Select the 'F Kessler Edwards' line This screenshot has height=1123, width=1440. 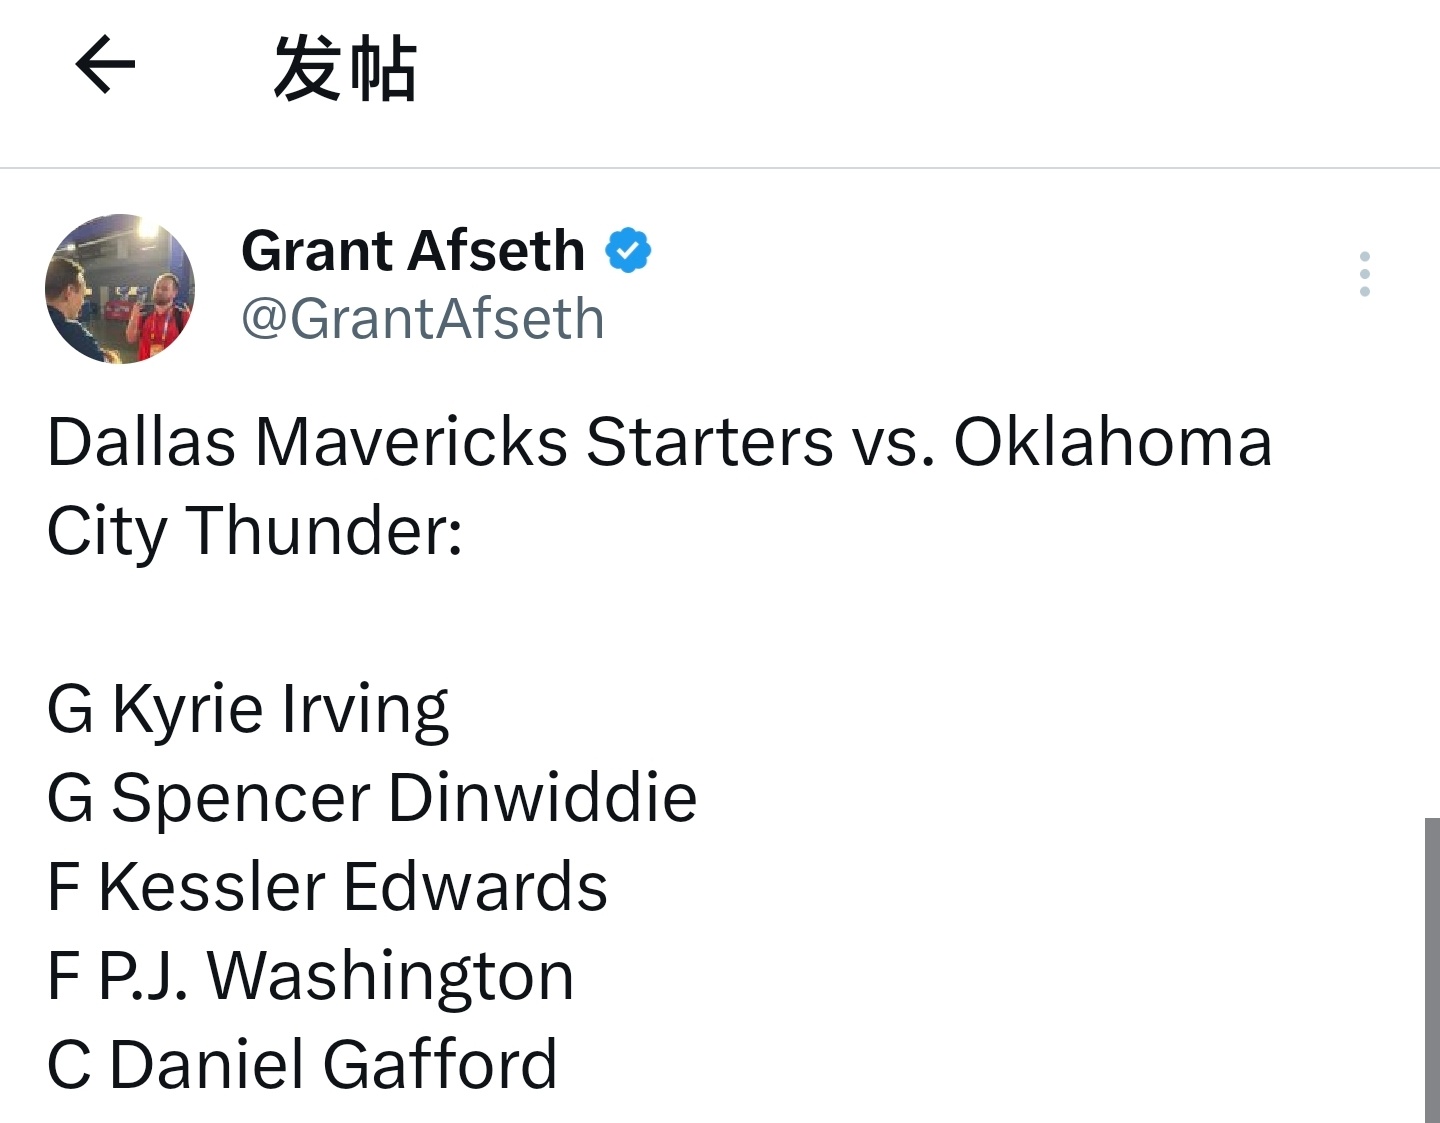(x=327, y=887)
